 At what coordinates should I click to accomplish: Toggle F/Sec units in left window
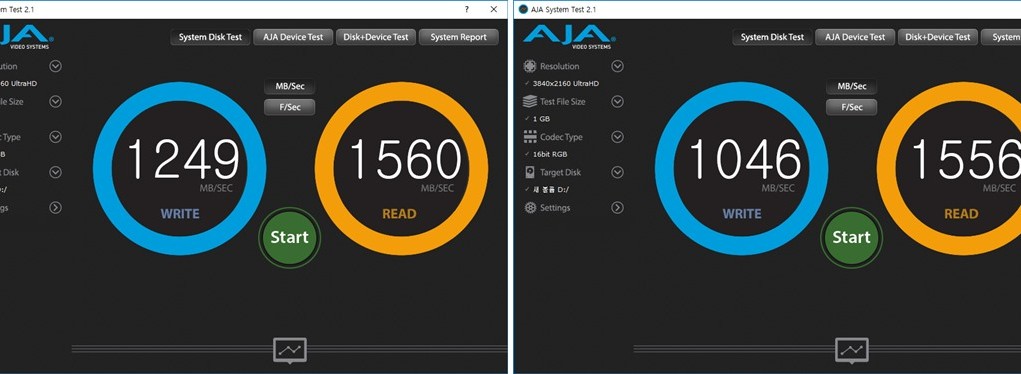point(290,107)
